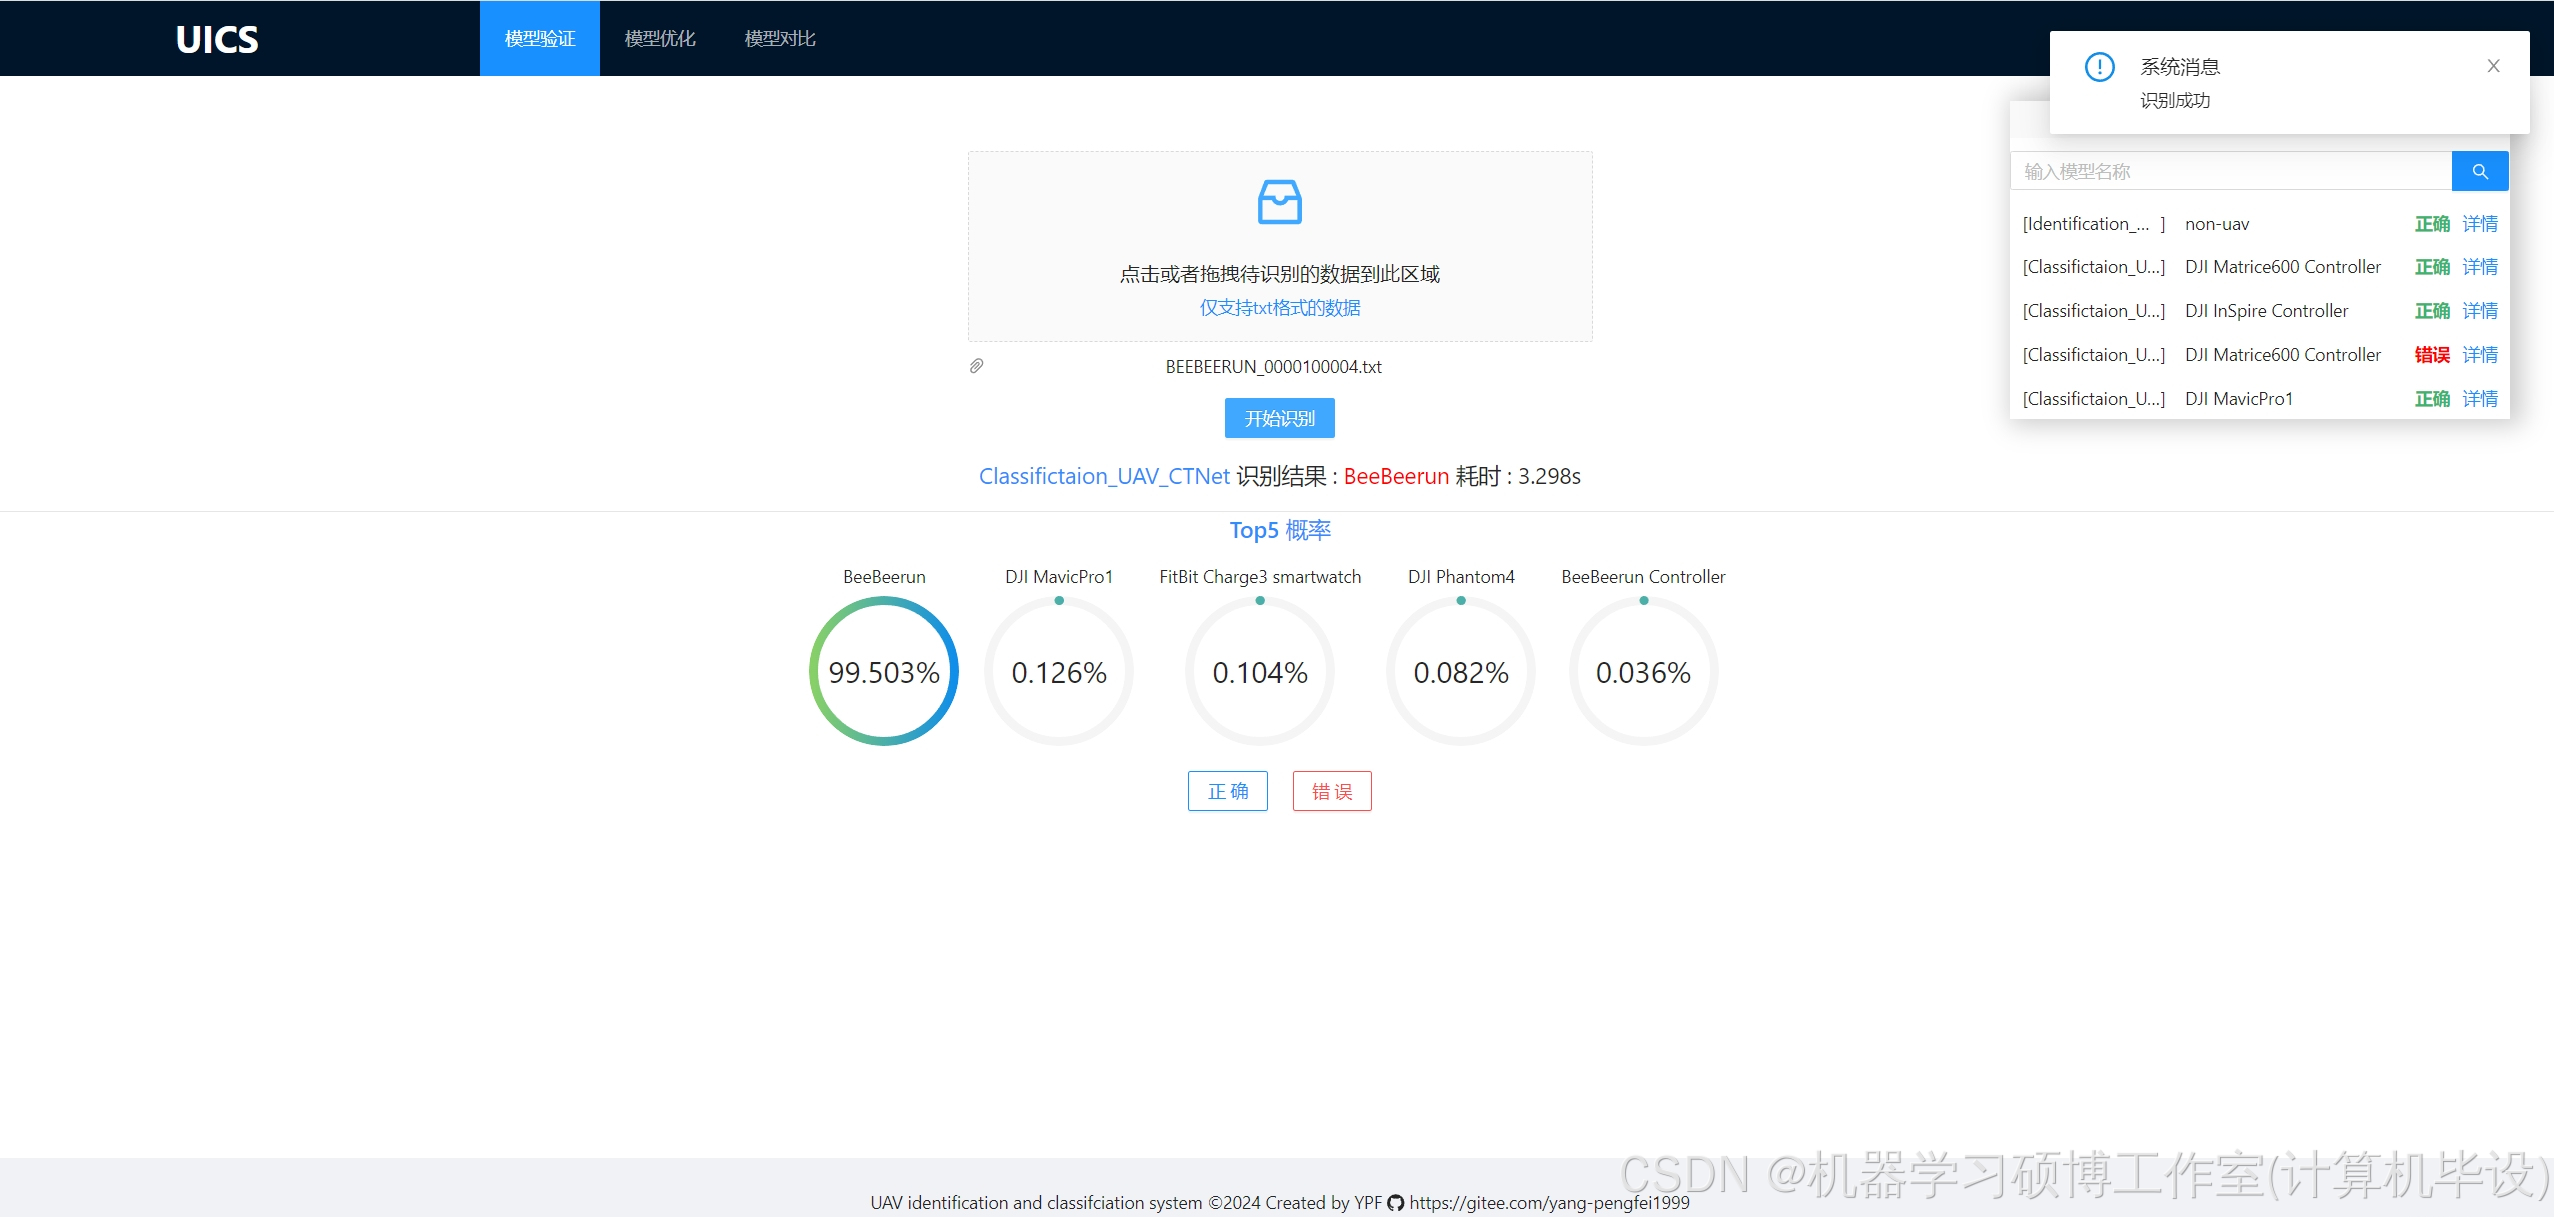Click the UICS logo
Image resolution: width=2554 pixels, height=1217 pixels.
pyautogui.click(x=217, y=39)
